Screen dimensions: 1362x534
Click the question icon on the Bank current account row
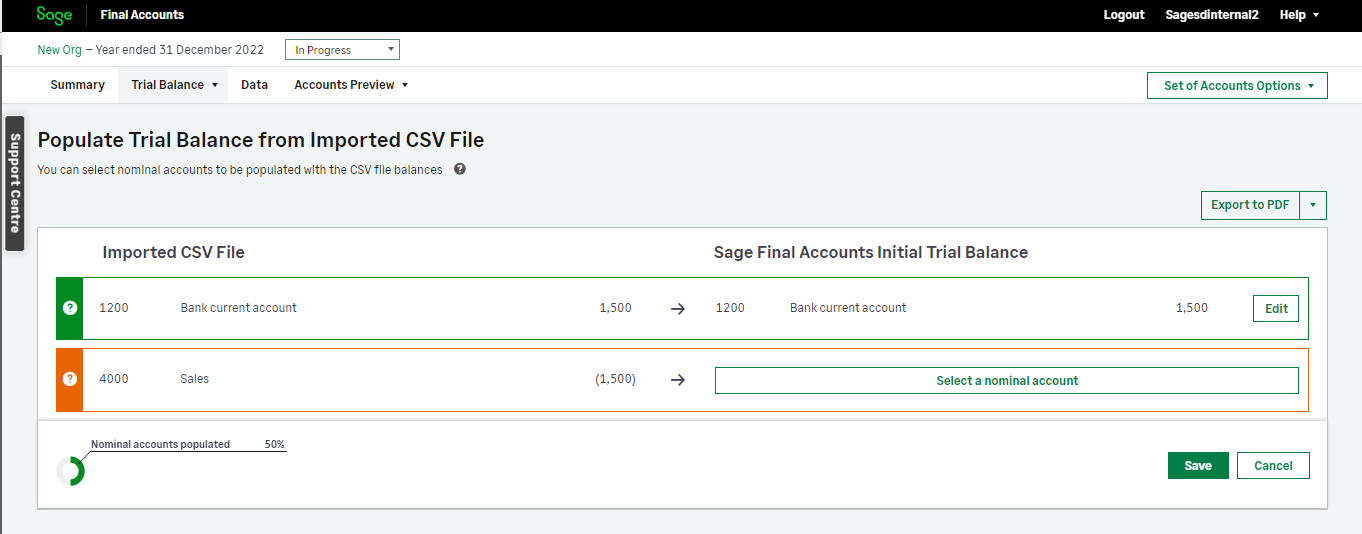pyautogui.click(x=70, y=308)
